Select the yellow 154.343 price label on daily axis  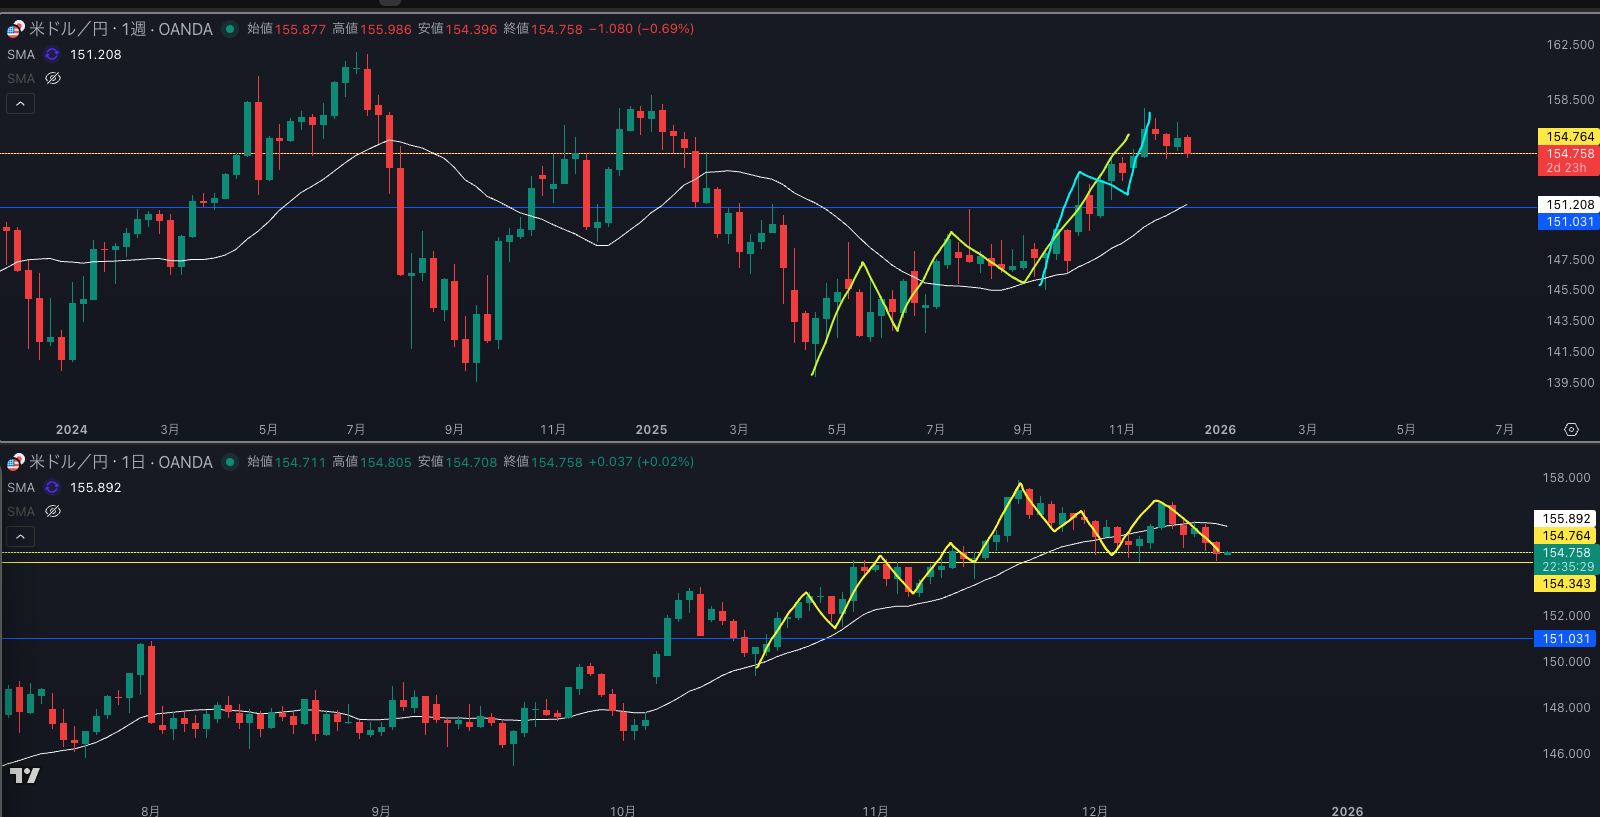(1565, 584)
